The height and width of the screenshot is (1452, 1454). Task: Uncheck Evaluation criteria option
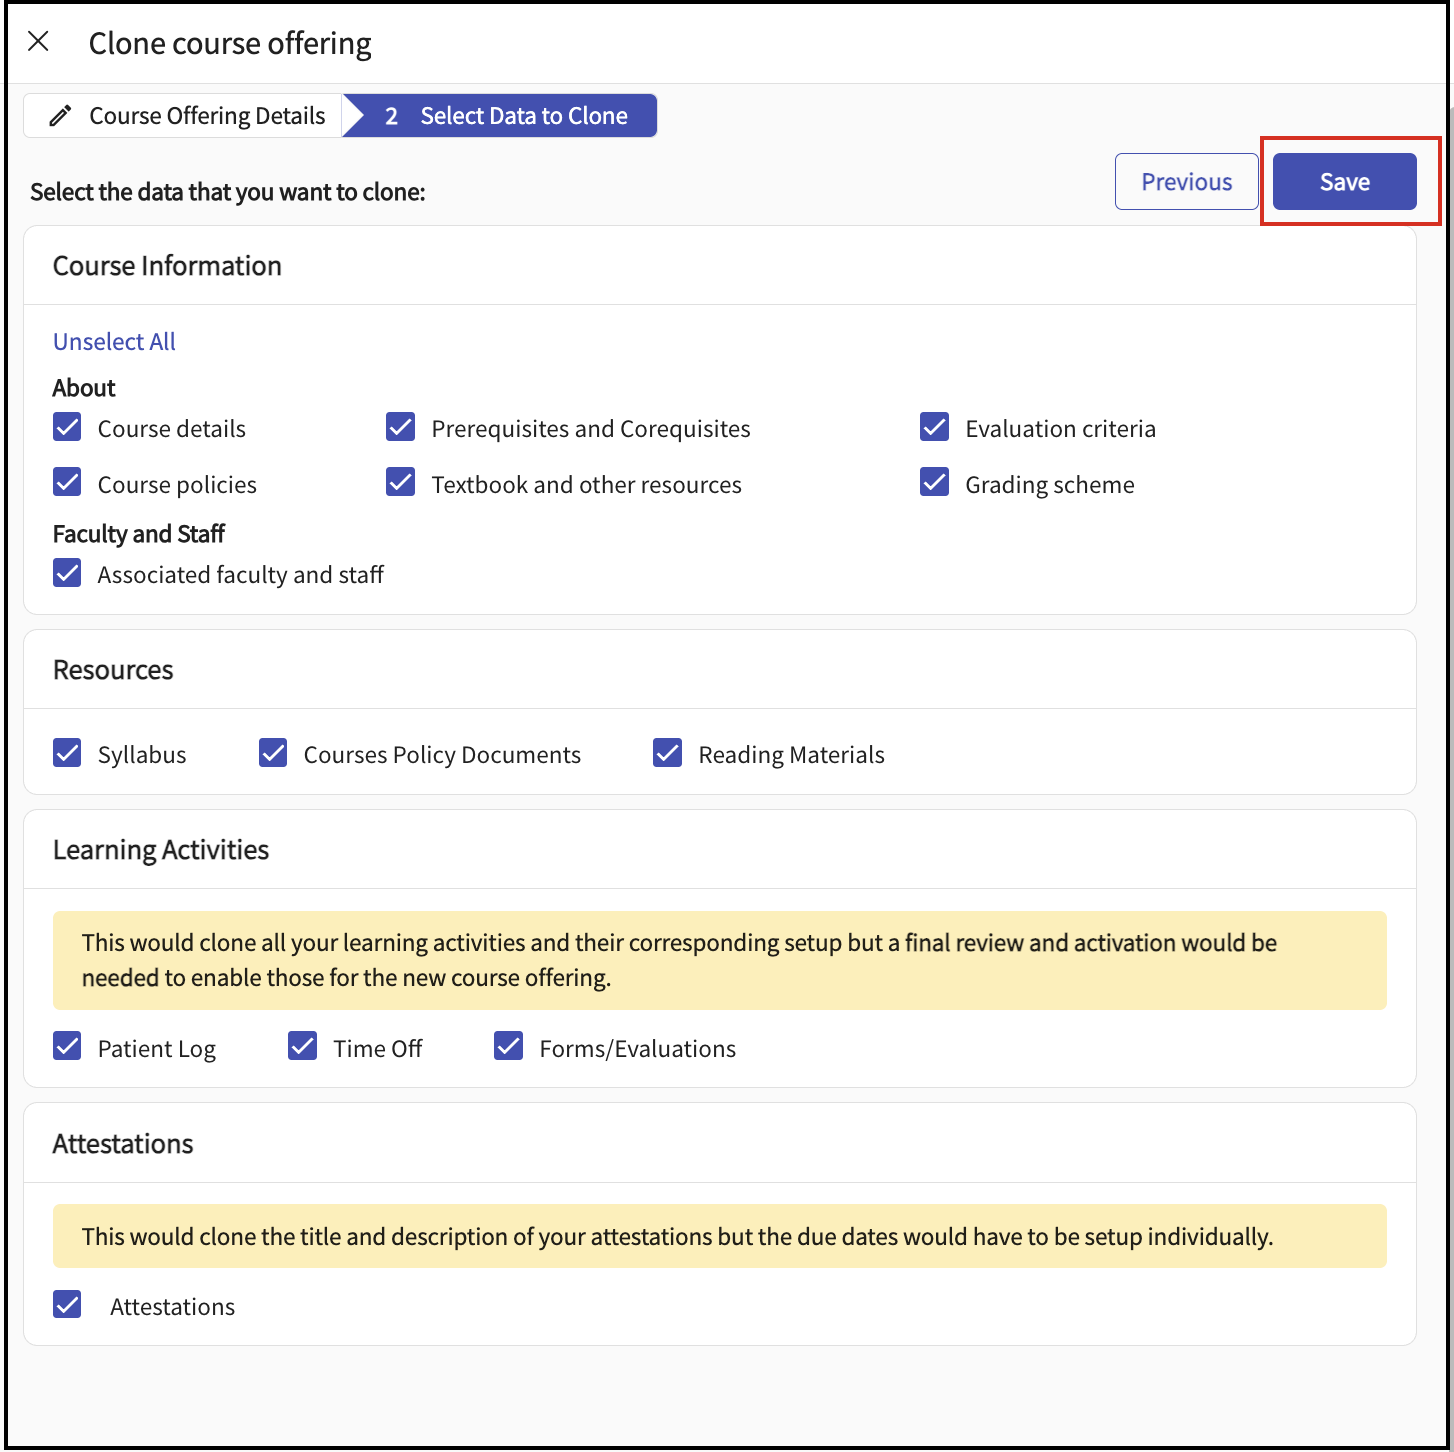(x=935, y=428)
